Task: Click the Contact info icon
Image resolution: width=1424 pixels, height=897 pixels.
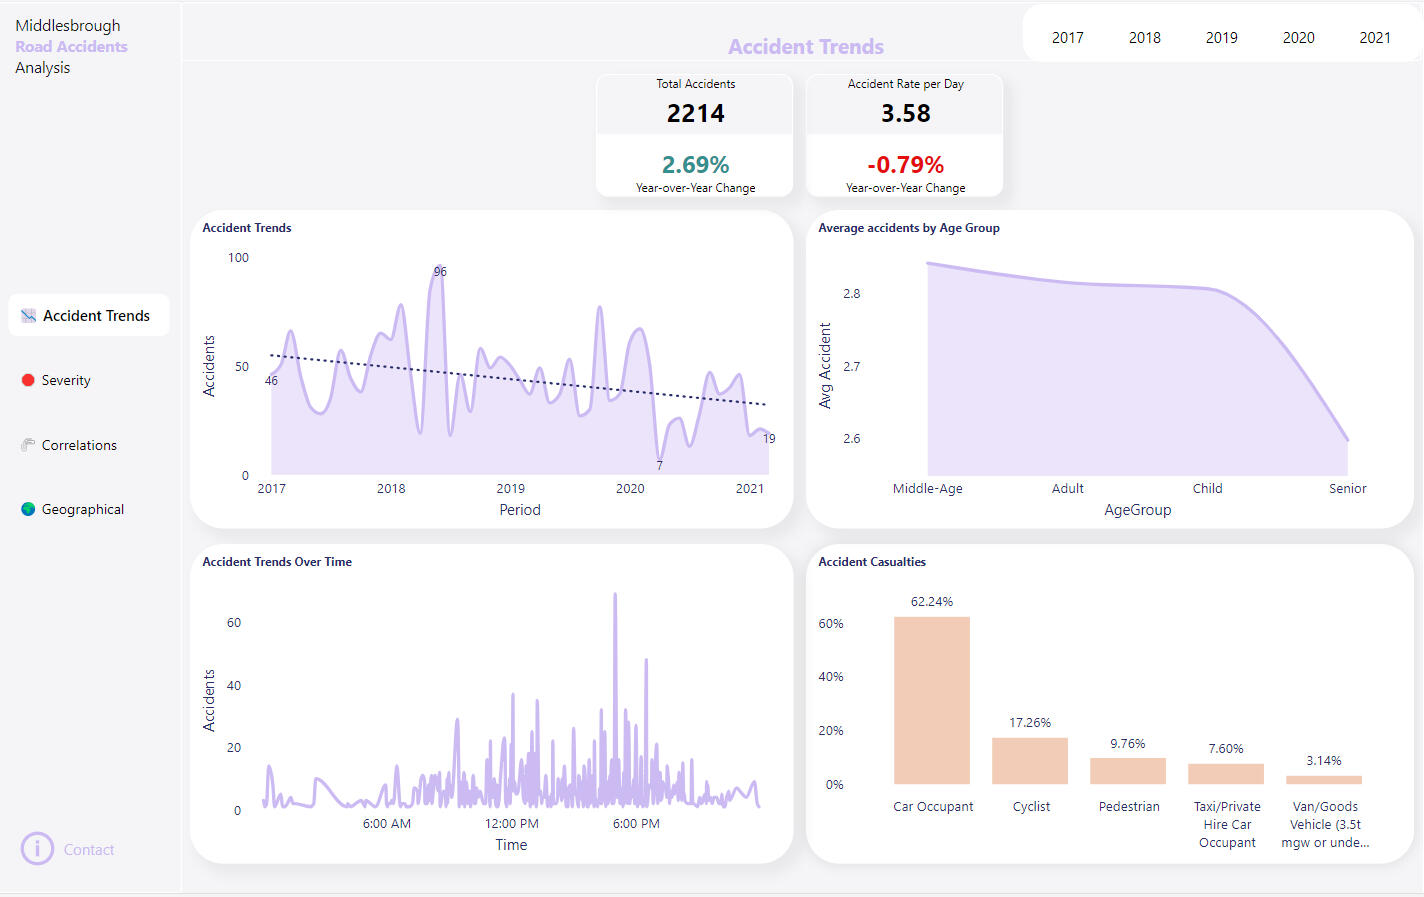Action: pos(37,849)
